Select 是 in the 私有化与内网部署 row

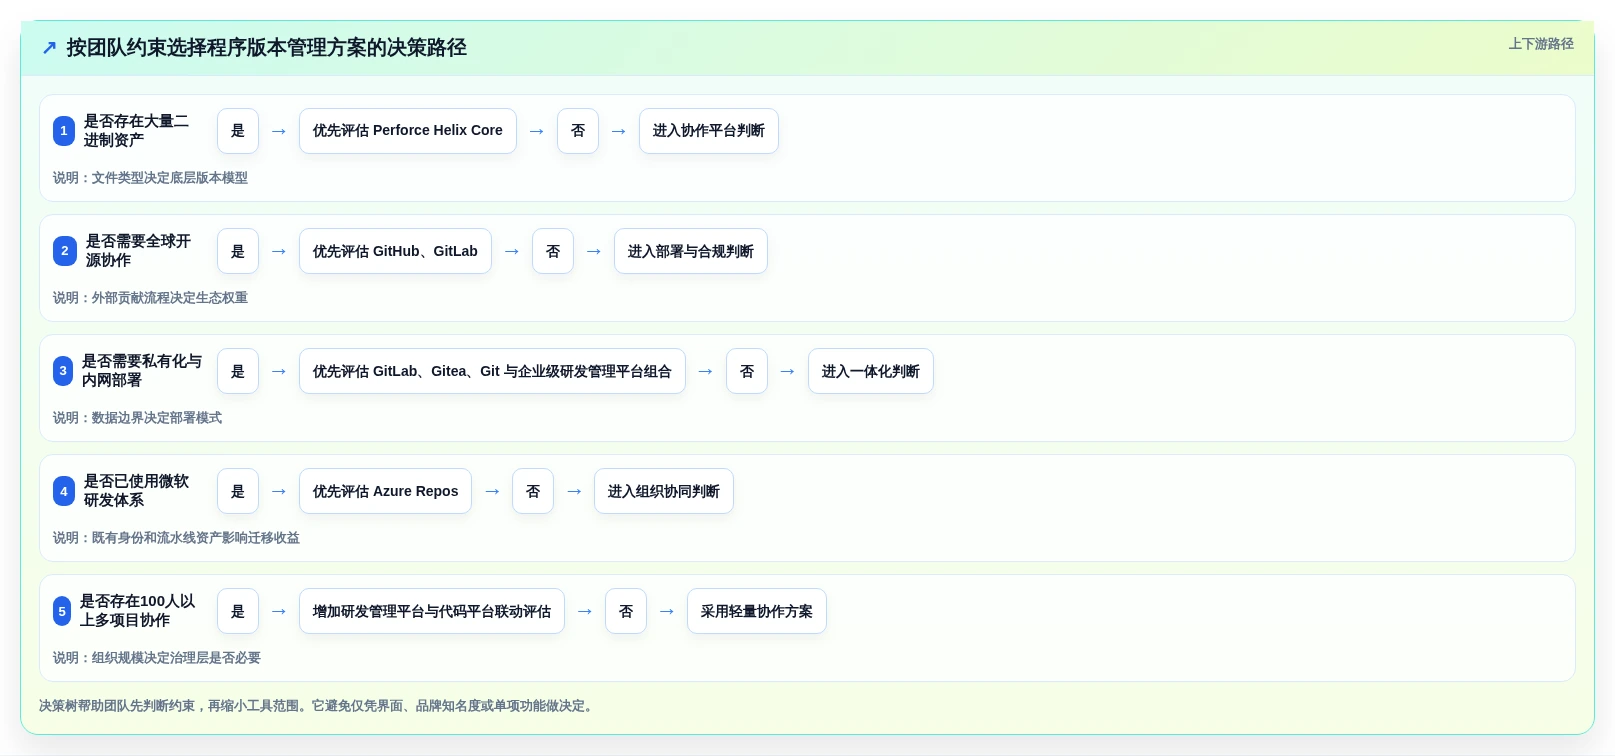[x=238, y=371]
